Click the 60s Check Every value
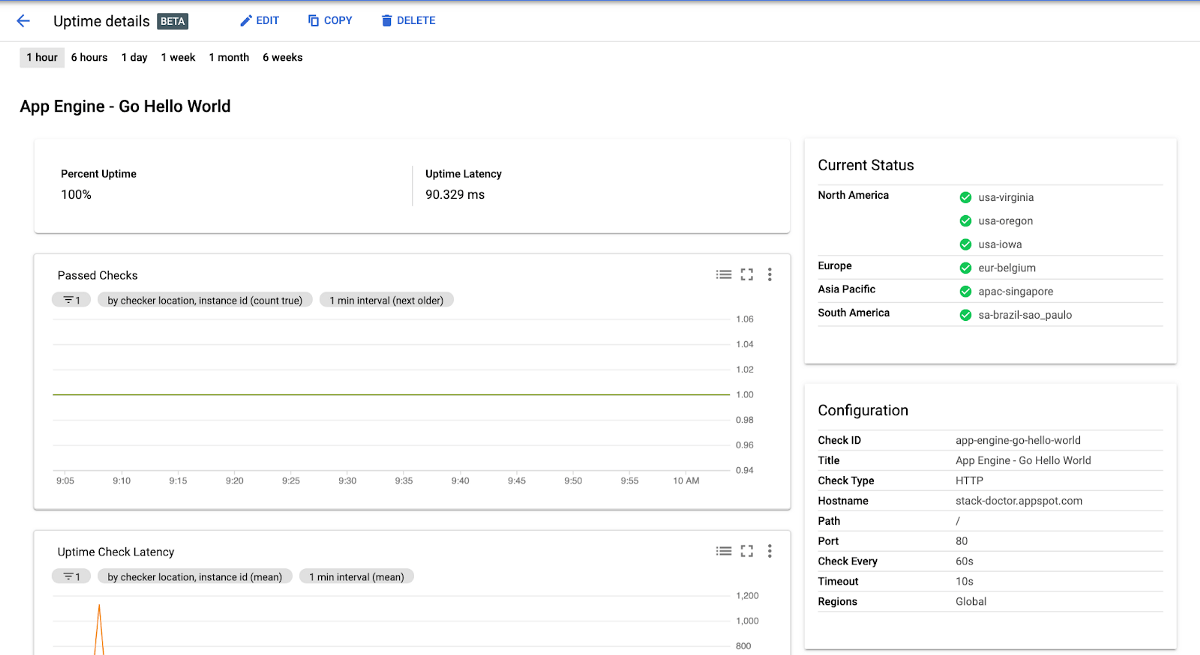This screenshot has width=1200, height=655. tap(965, 561)
